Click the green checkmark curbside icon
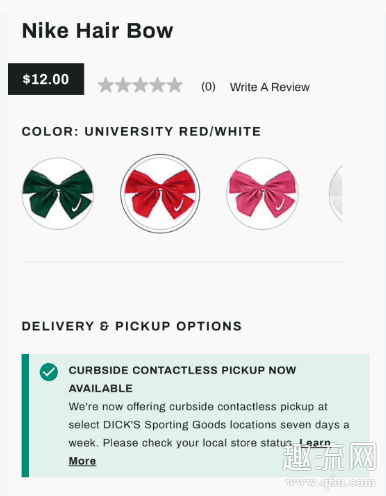This screenshot has height=496, width=386. coord(49,372)
